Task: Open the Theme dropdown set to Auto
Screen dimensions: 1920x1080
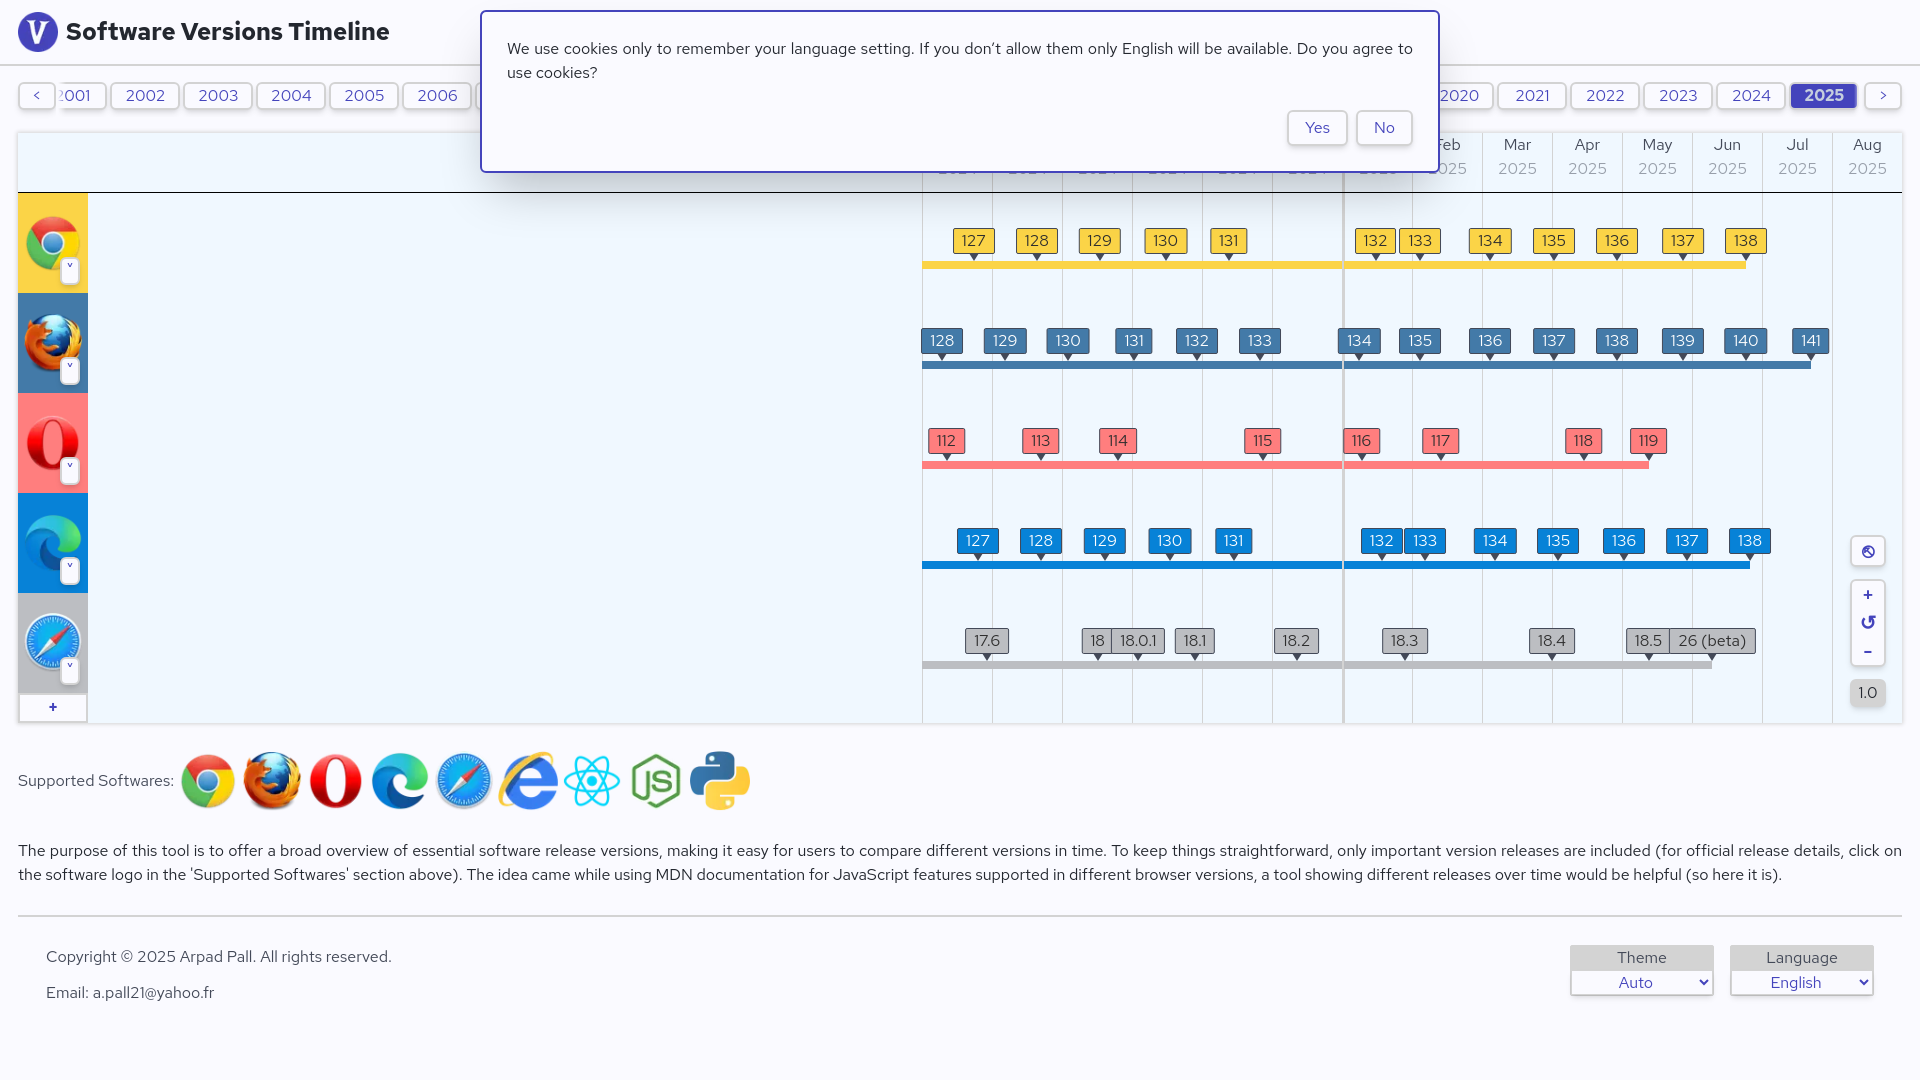Action: point(1641,983)
